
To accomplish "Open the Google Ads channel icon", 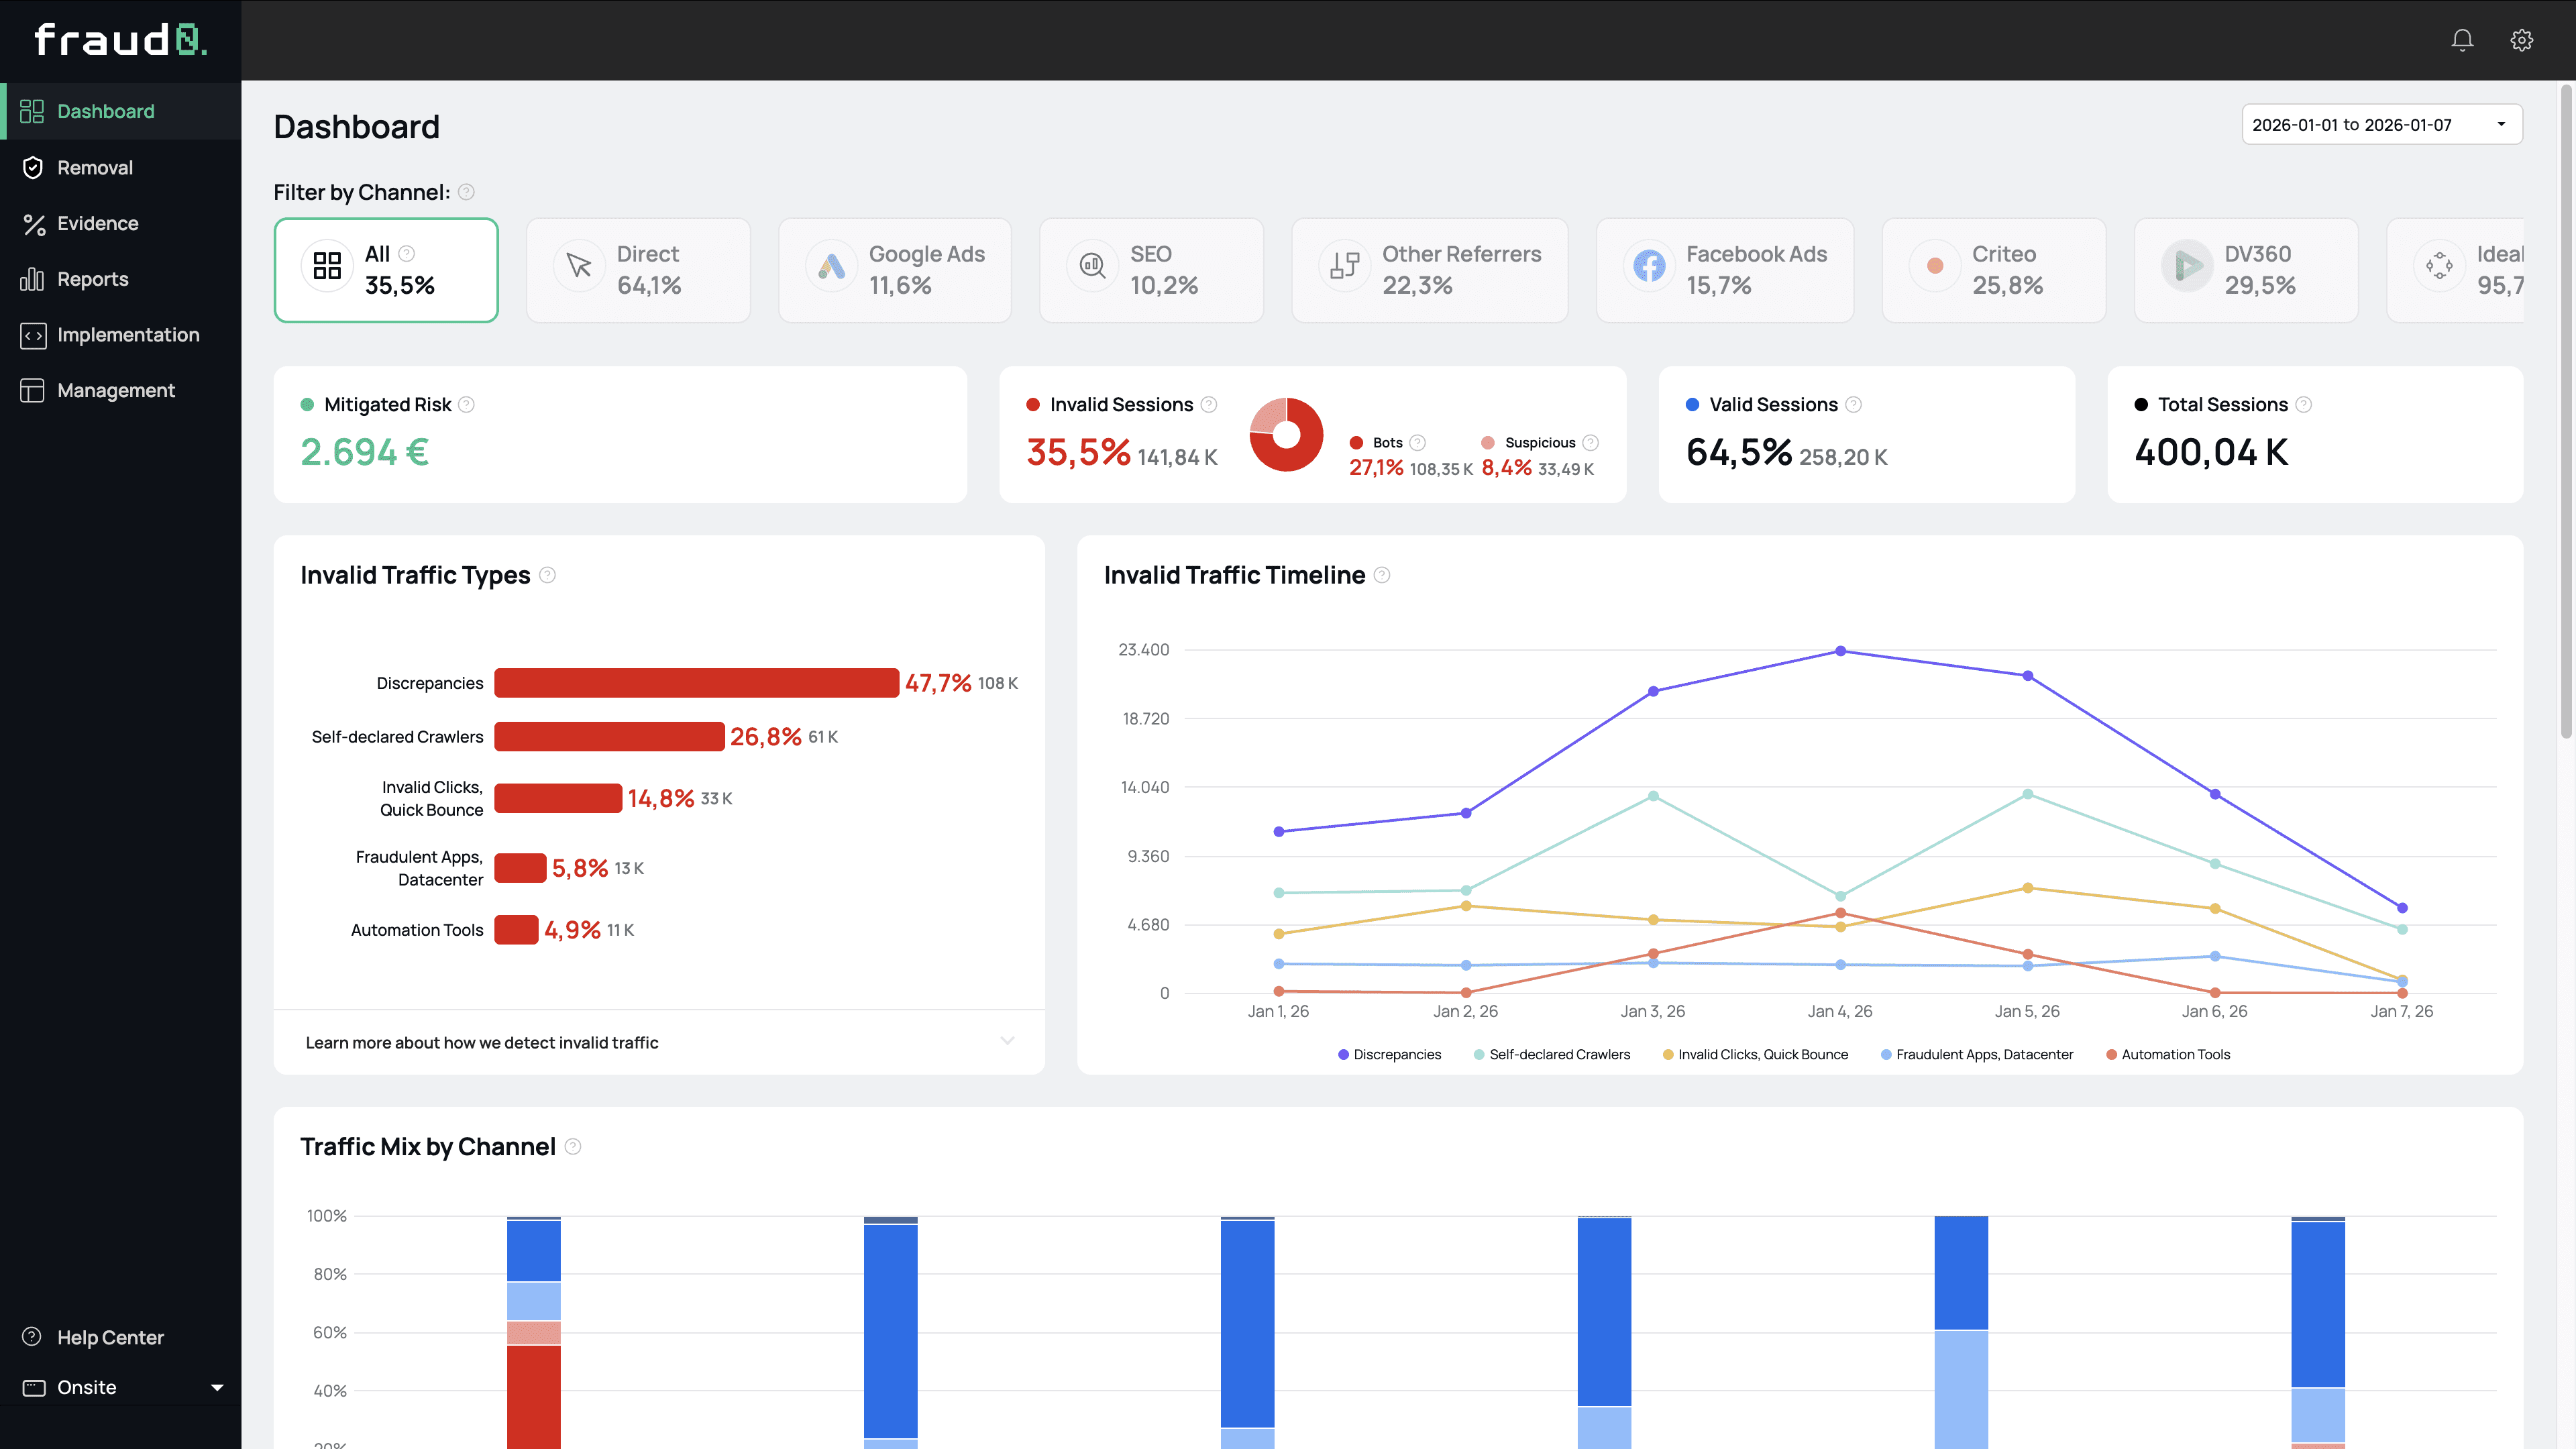I will click(x=831, y=266).
